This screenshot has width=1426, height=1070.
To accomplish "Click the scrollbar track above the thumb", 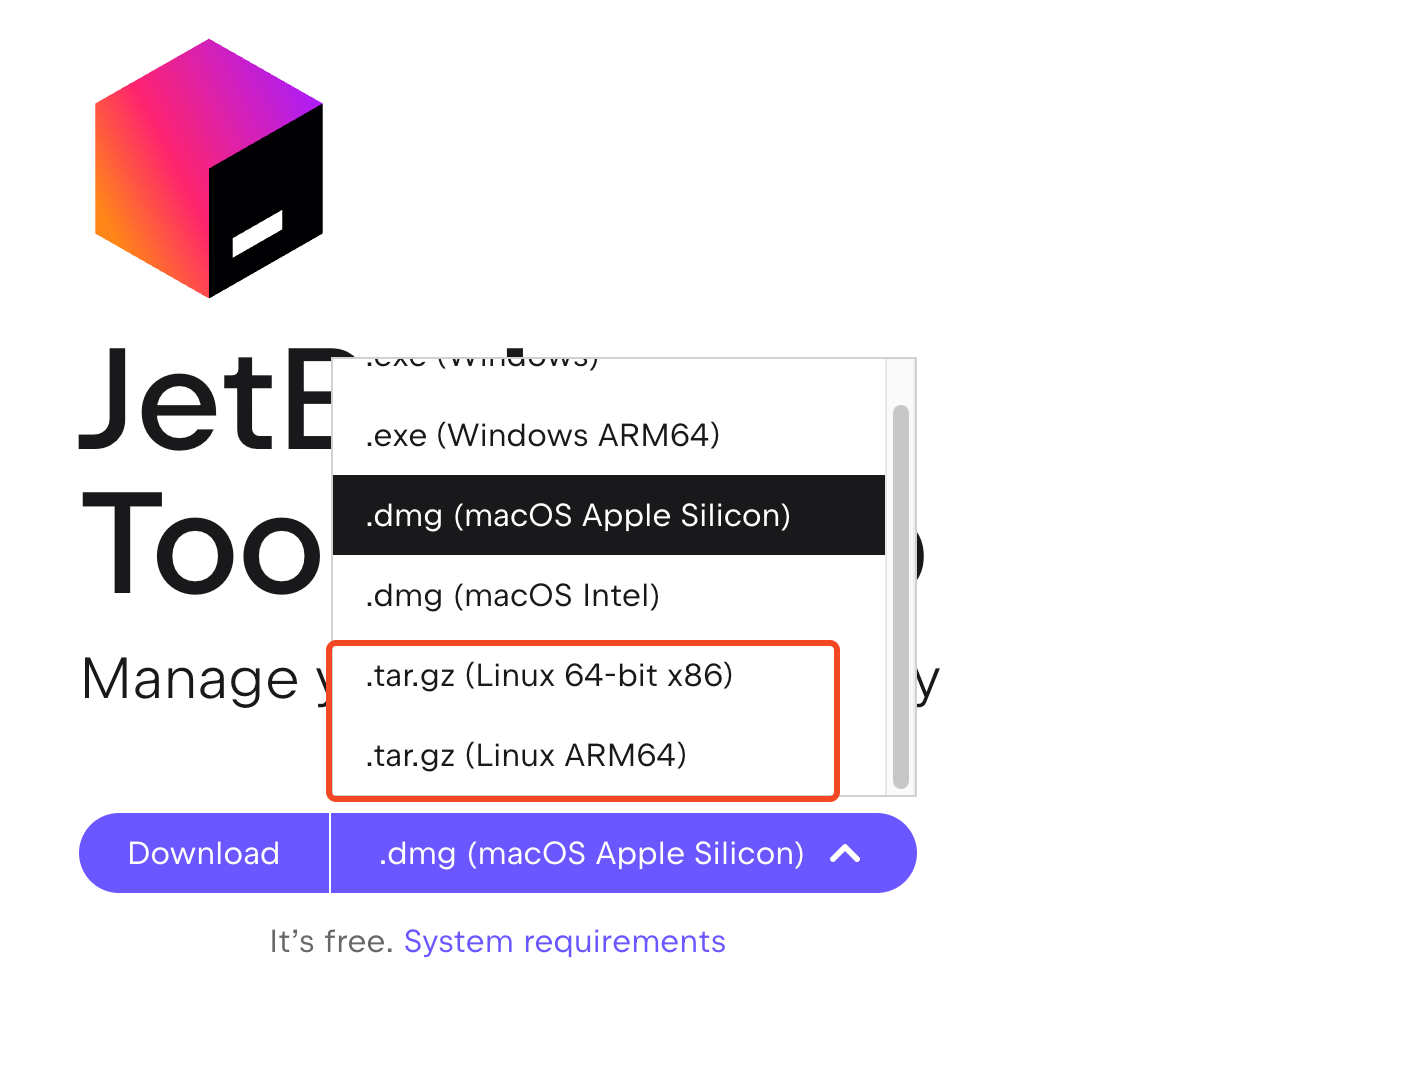I will point(900,383).
